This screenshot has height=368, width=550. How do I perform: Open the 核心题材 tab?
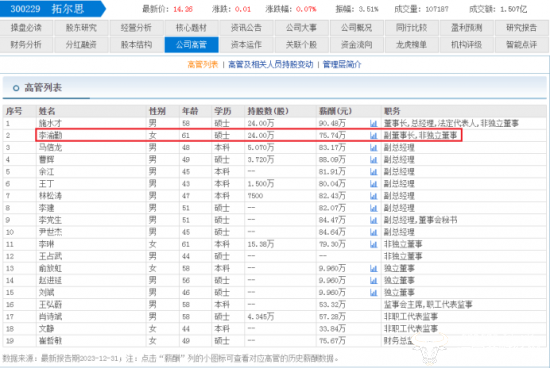192,28
